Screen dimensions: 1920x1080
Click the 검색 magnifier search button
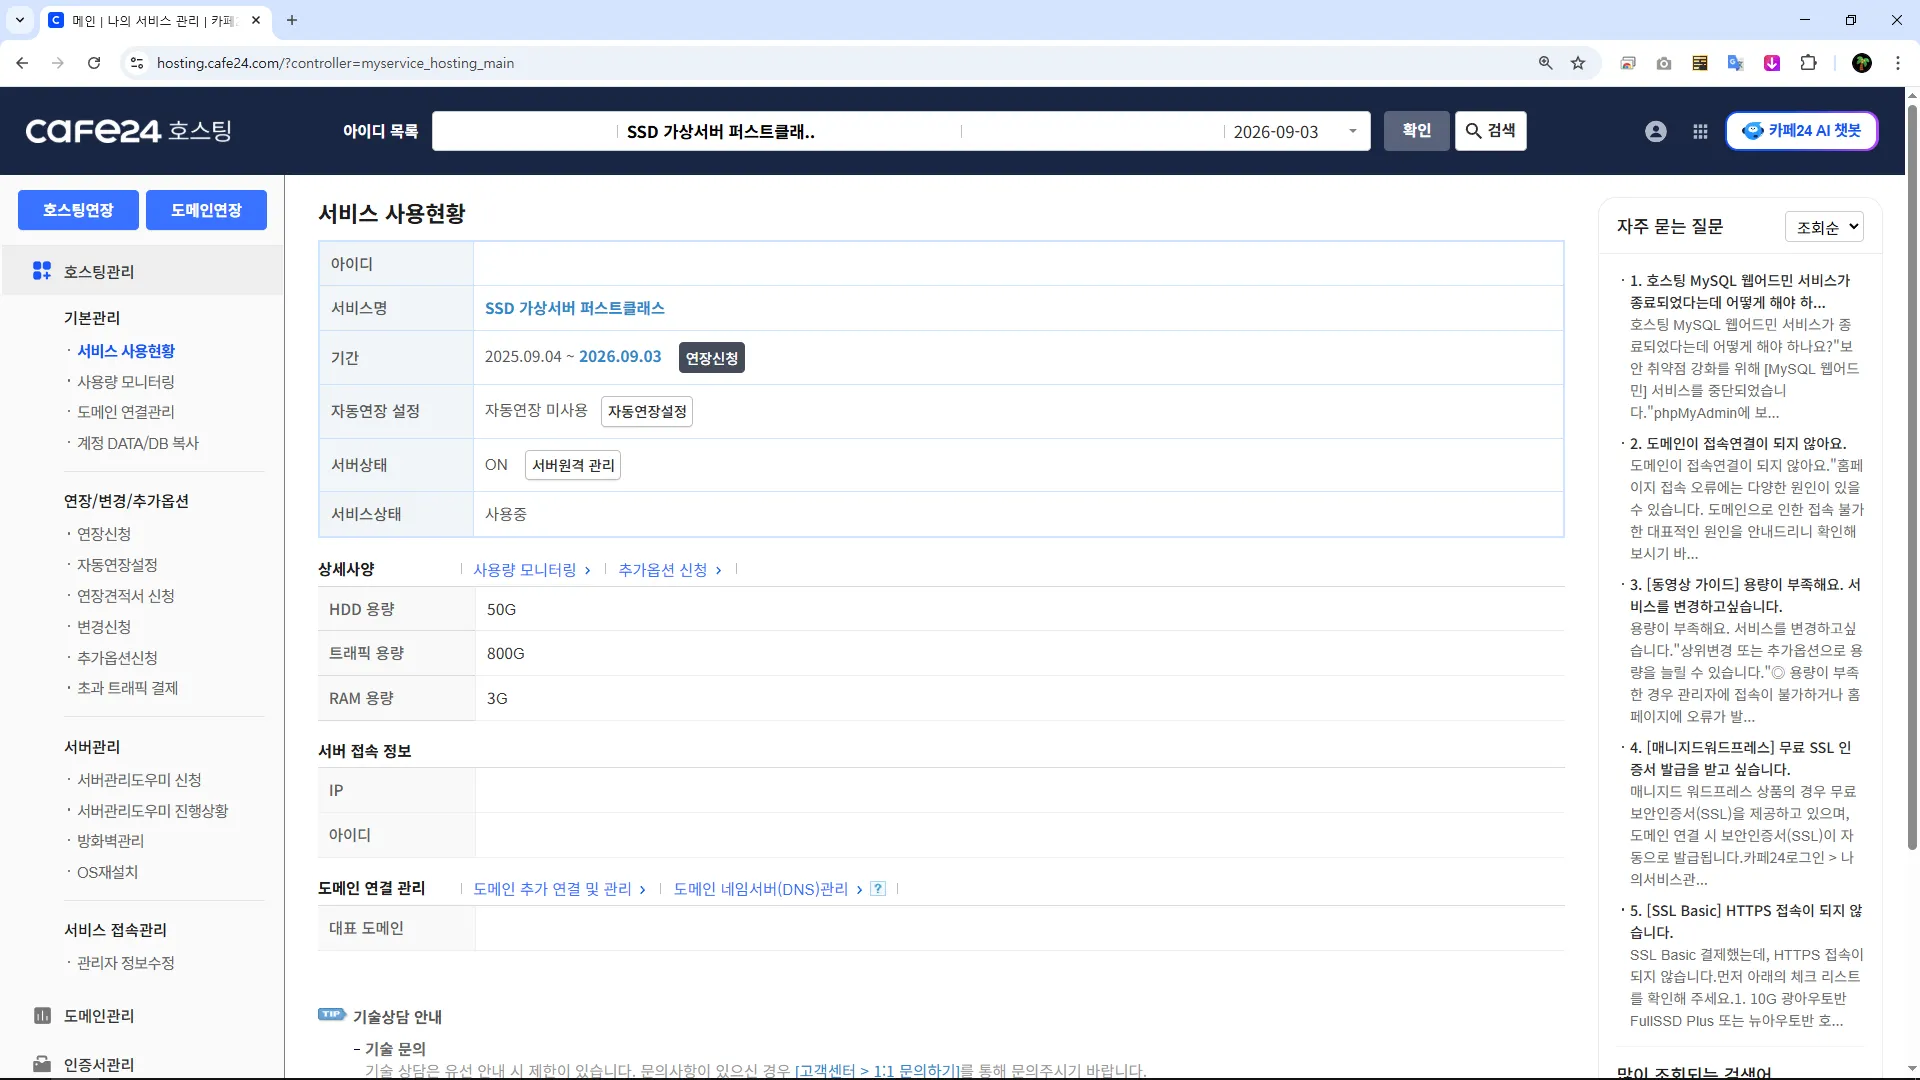[x=1490, y=131]
